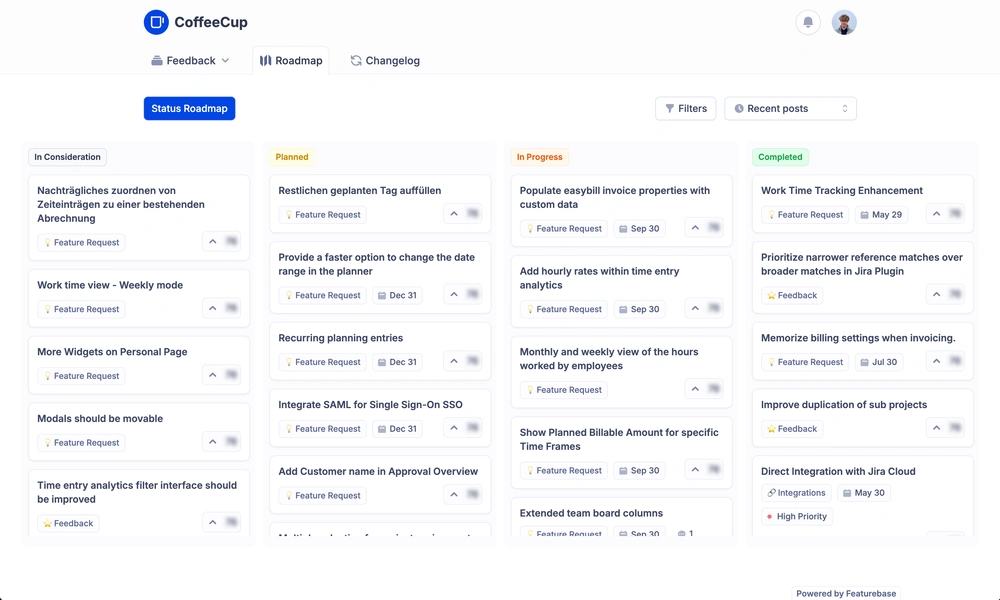Expand the Feedback dropdown tab
The height and width of the screenshot is (600, 1000).
pos(190,61)
